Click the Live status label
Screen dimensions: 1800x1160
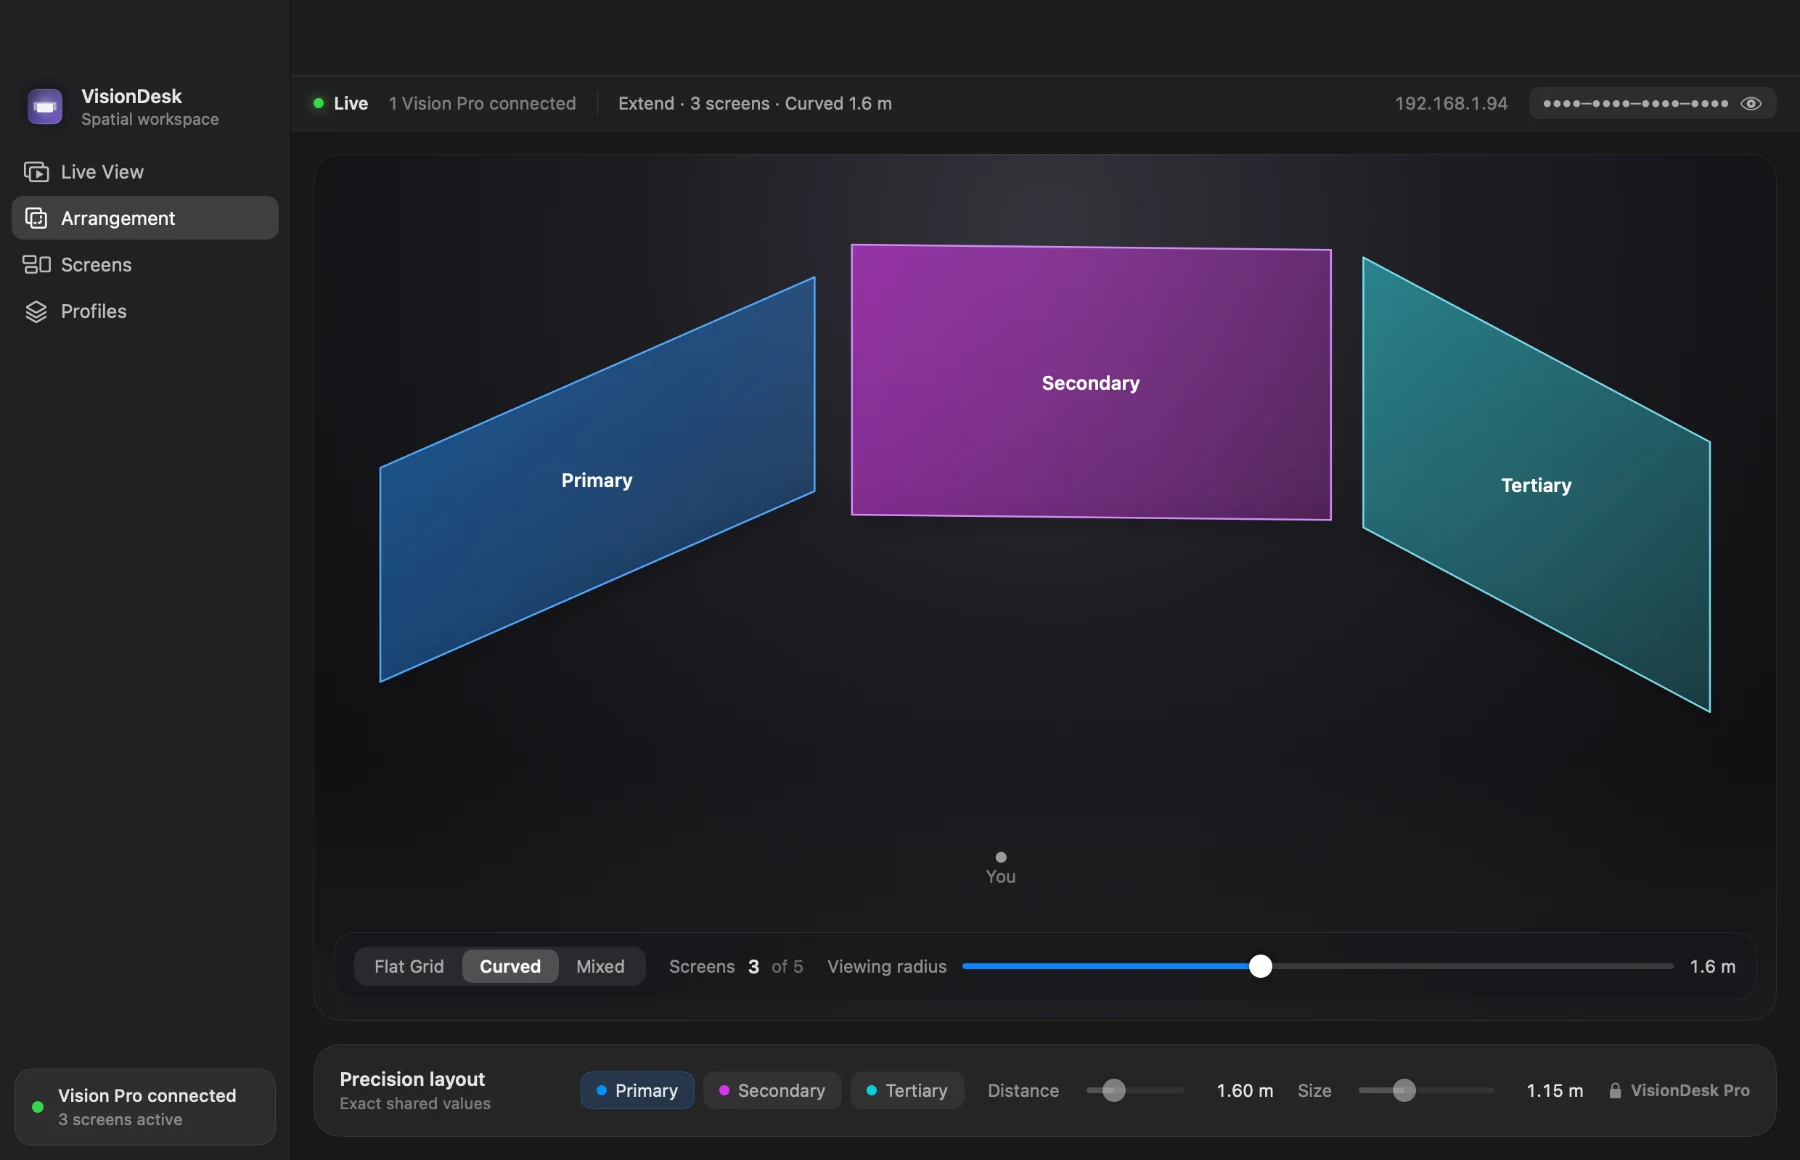point(351,103)
